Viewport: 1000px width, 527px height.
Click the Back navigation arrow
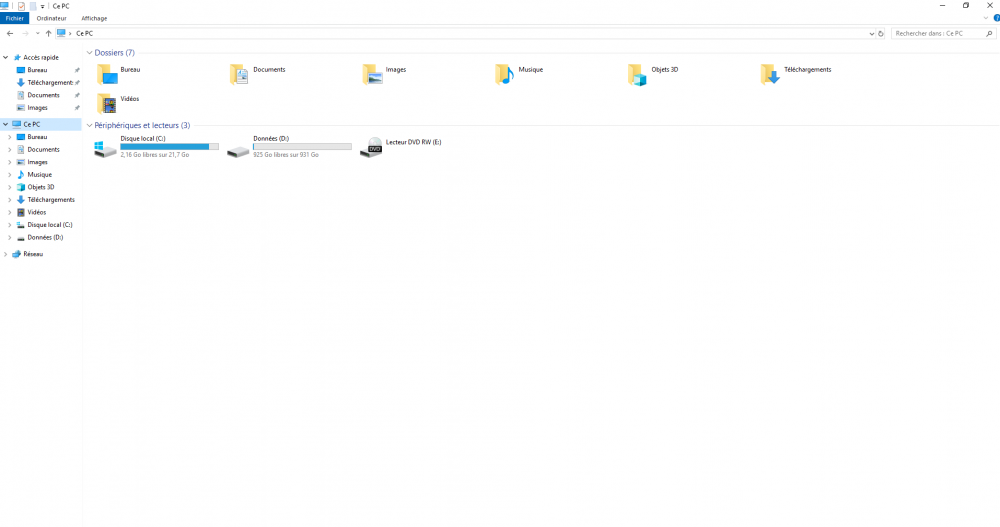tap(10, 33)
